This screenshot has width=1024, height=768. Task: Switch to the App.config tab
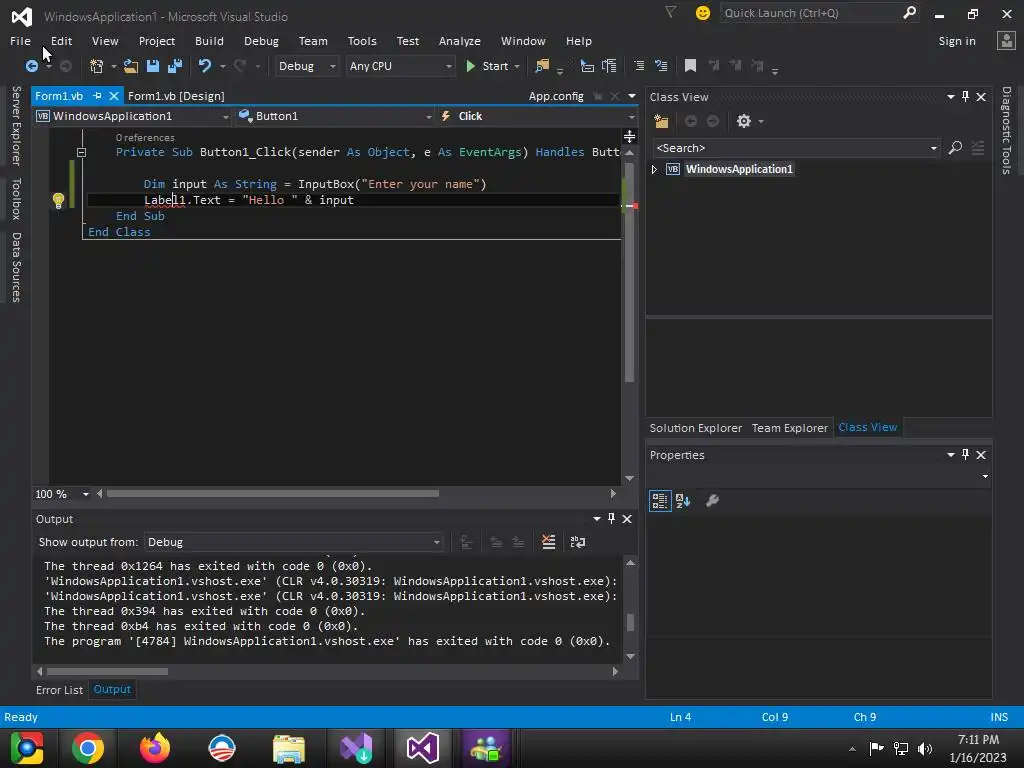pyautogui.click(x=556, y=96)
